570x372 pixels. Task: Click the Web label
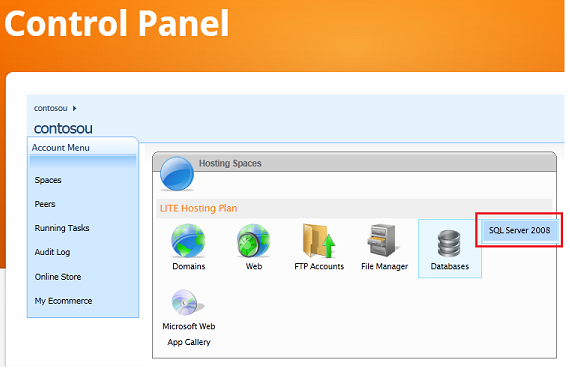[254, 267]
